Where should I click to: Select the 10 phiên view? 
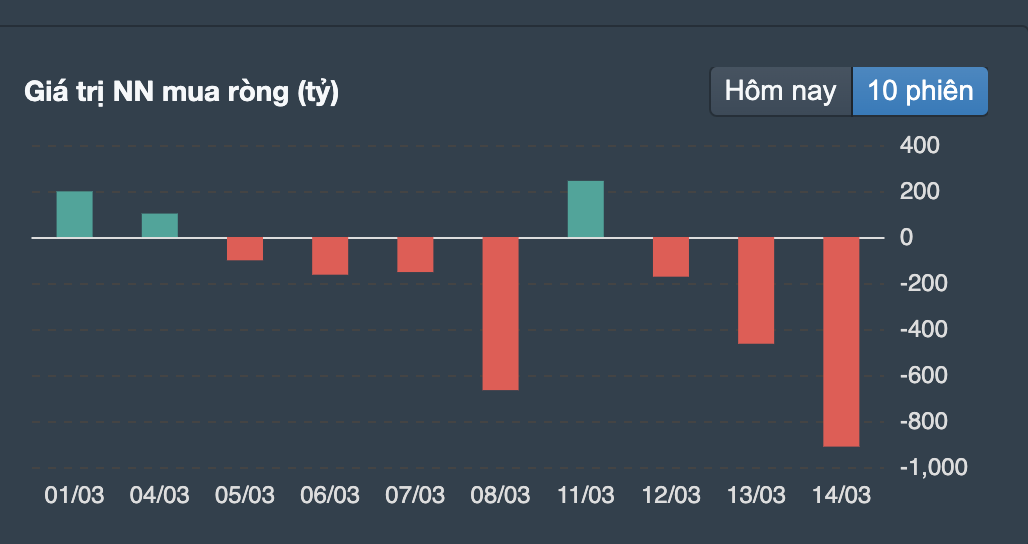pyautogui.click(x=920, y=91)
